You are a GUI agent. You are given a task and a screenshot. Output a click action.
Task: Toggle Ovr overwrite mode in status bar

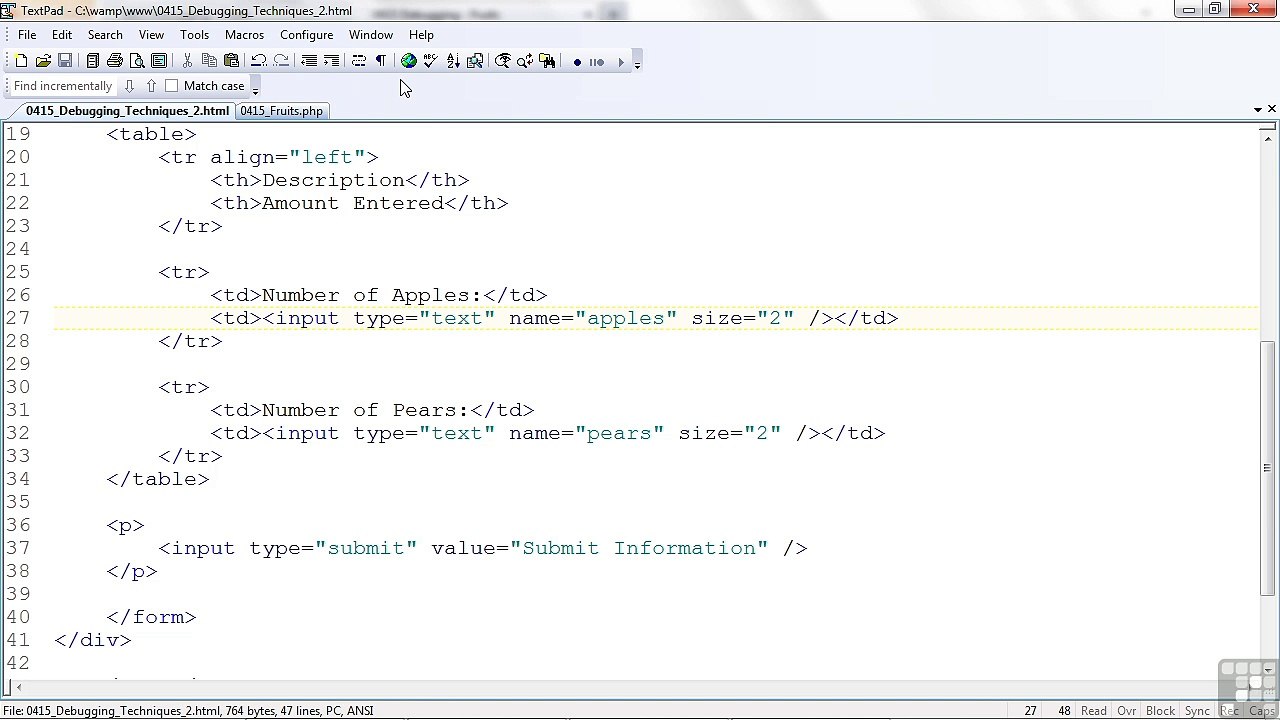point(1126,711)
